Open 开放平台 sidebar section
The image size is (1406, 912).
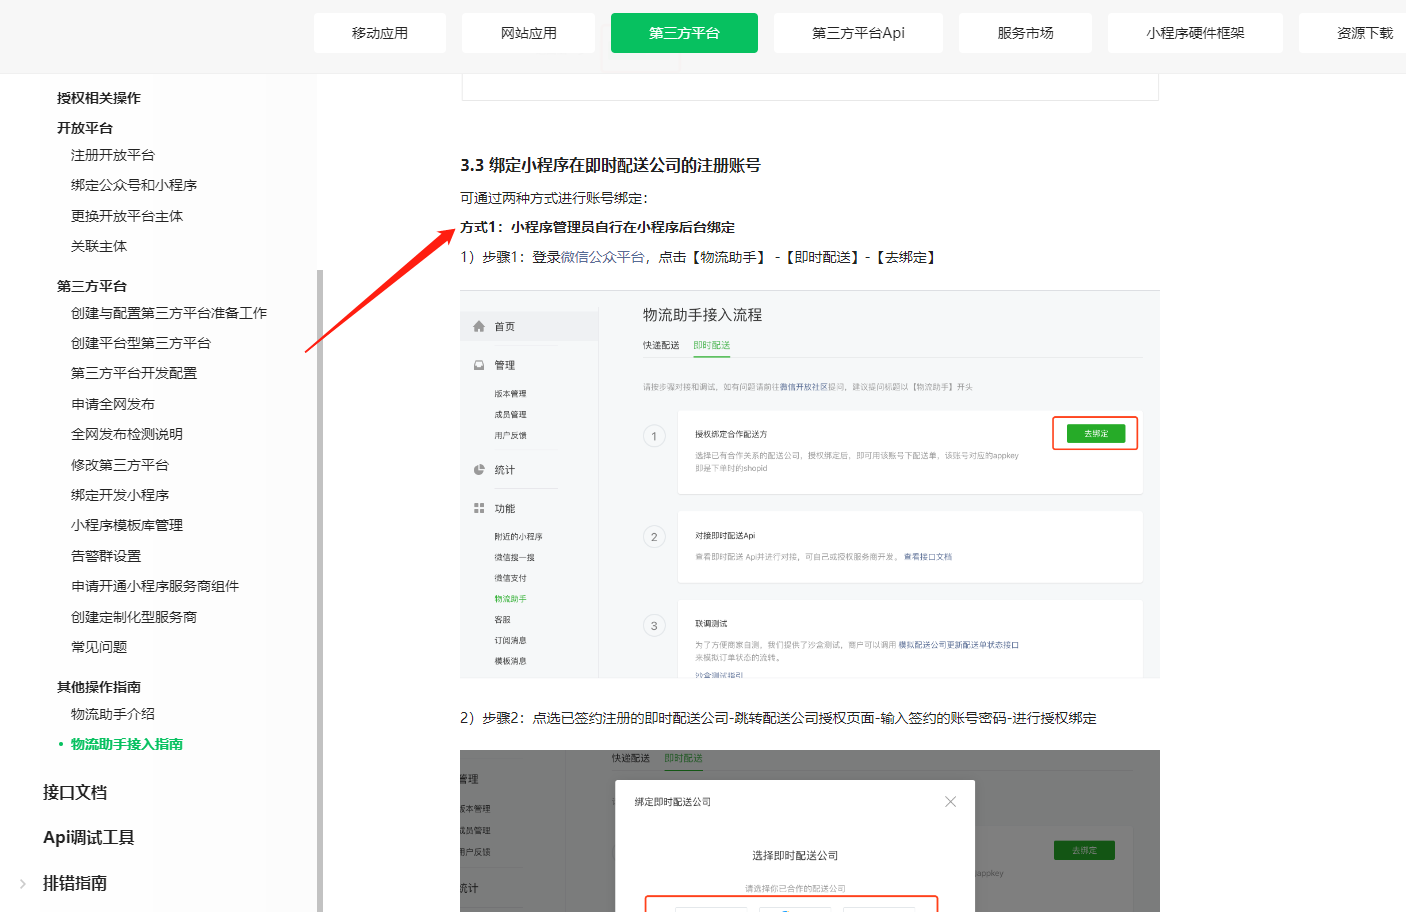85,128
